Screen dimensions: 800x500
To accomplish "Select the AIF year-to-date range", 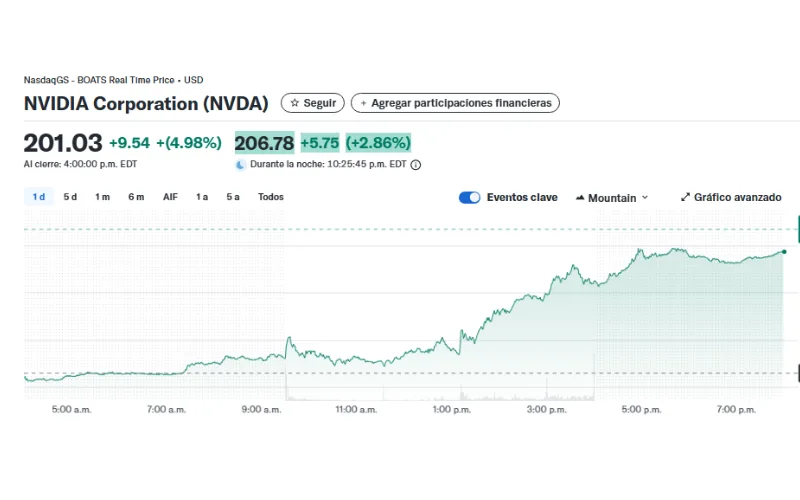I will click(x=170, y=197).
